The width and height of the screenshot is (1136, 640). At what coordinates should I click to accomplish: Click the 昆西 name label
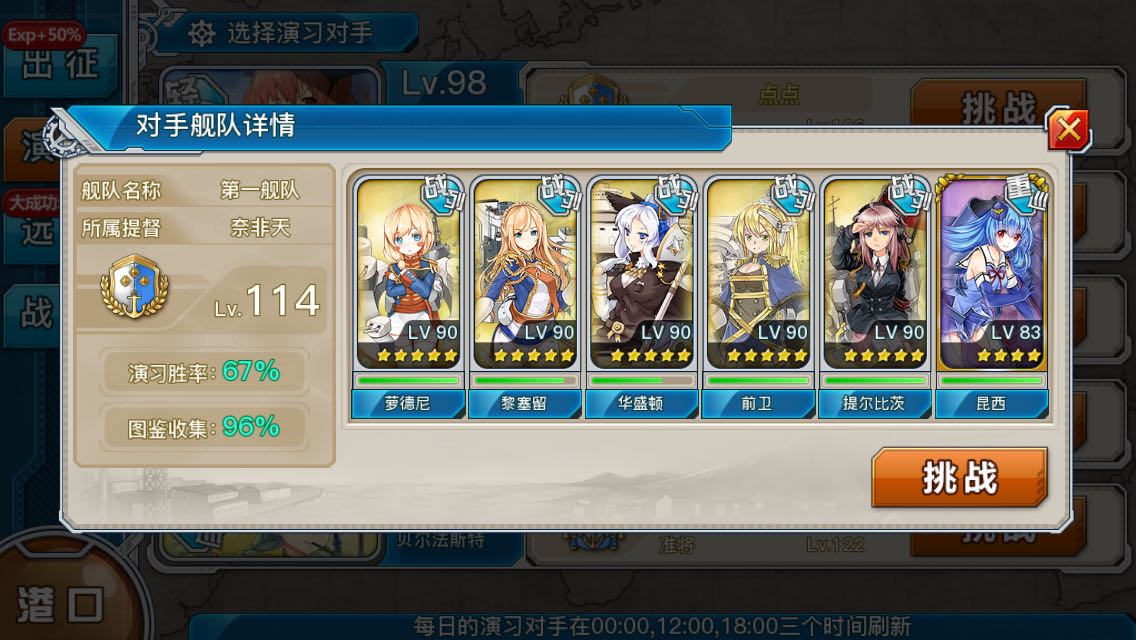tap(992, 404)
